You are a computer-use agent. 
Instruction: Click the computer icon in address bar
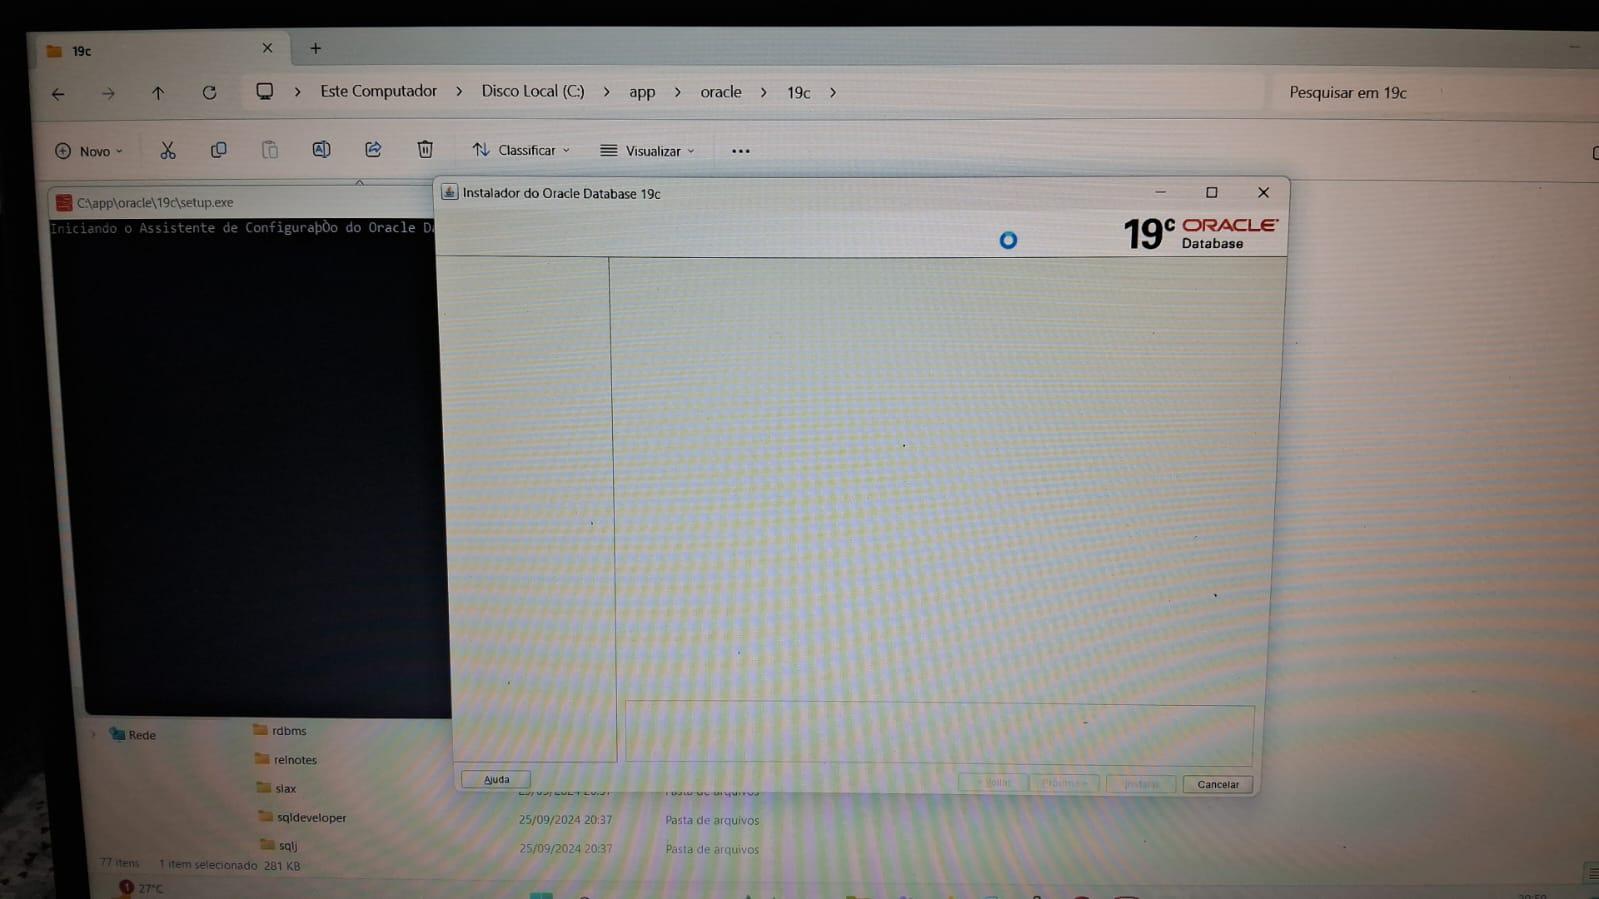pyautogui.click(x=264, y=91)
